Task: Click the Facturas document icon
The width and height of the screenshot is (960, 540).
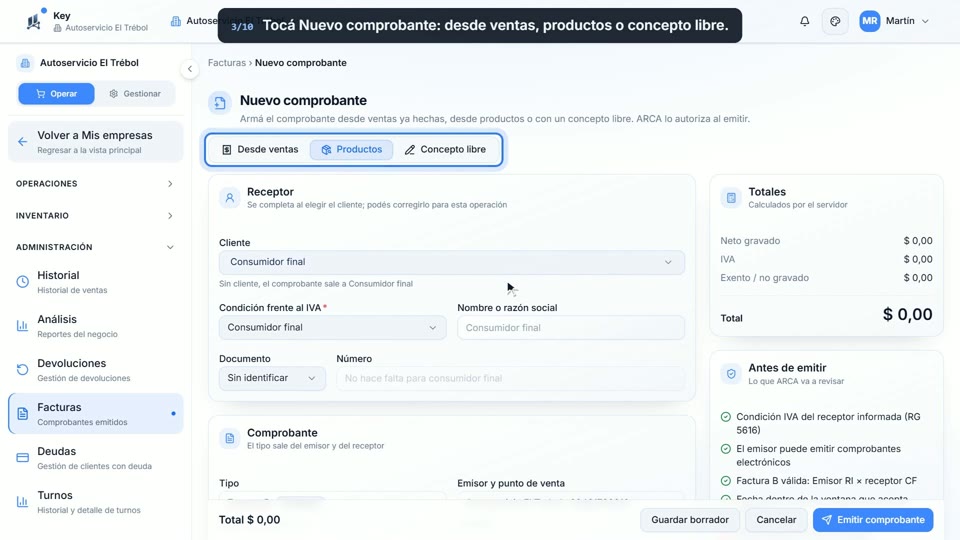Action: 23,414
